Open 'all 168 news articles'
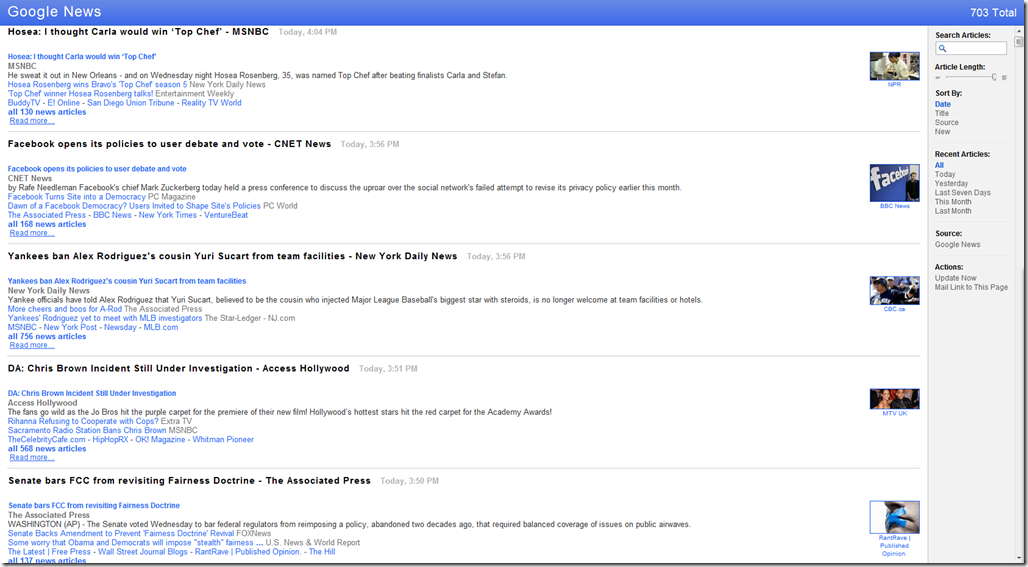The height and width of the screenshot is (567, 1028). pos(47,224)
